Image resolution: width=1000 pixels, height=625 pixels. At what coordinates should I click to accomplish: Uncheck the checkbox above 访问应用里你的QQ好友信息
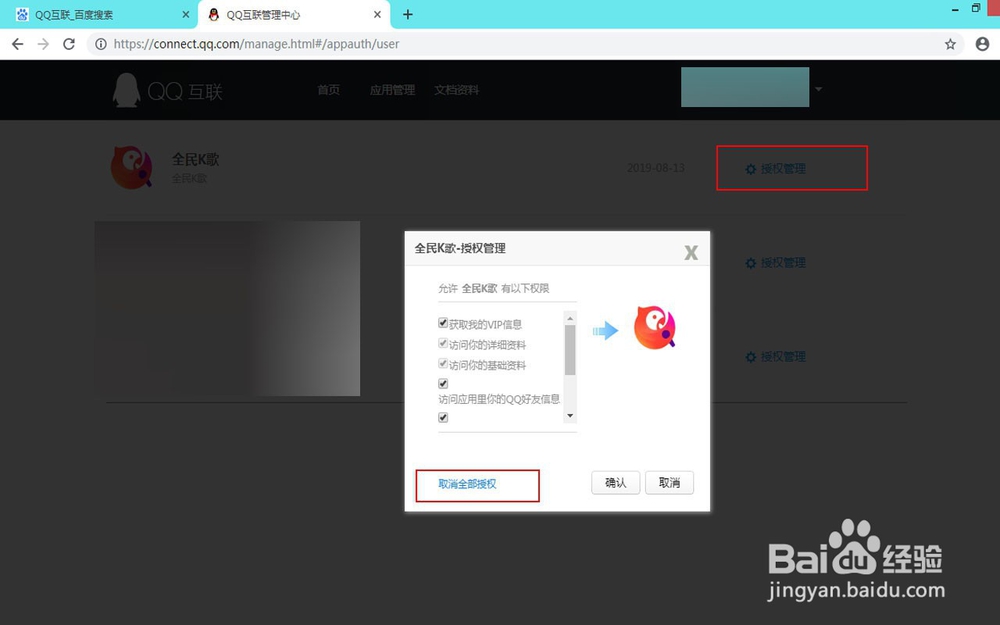click(x=443, y=383)
